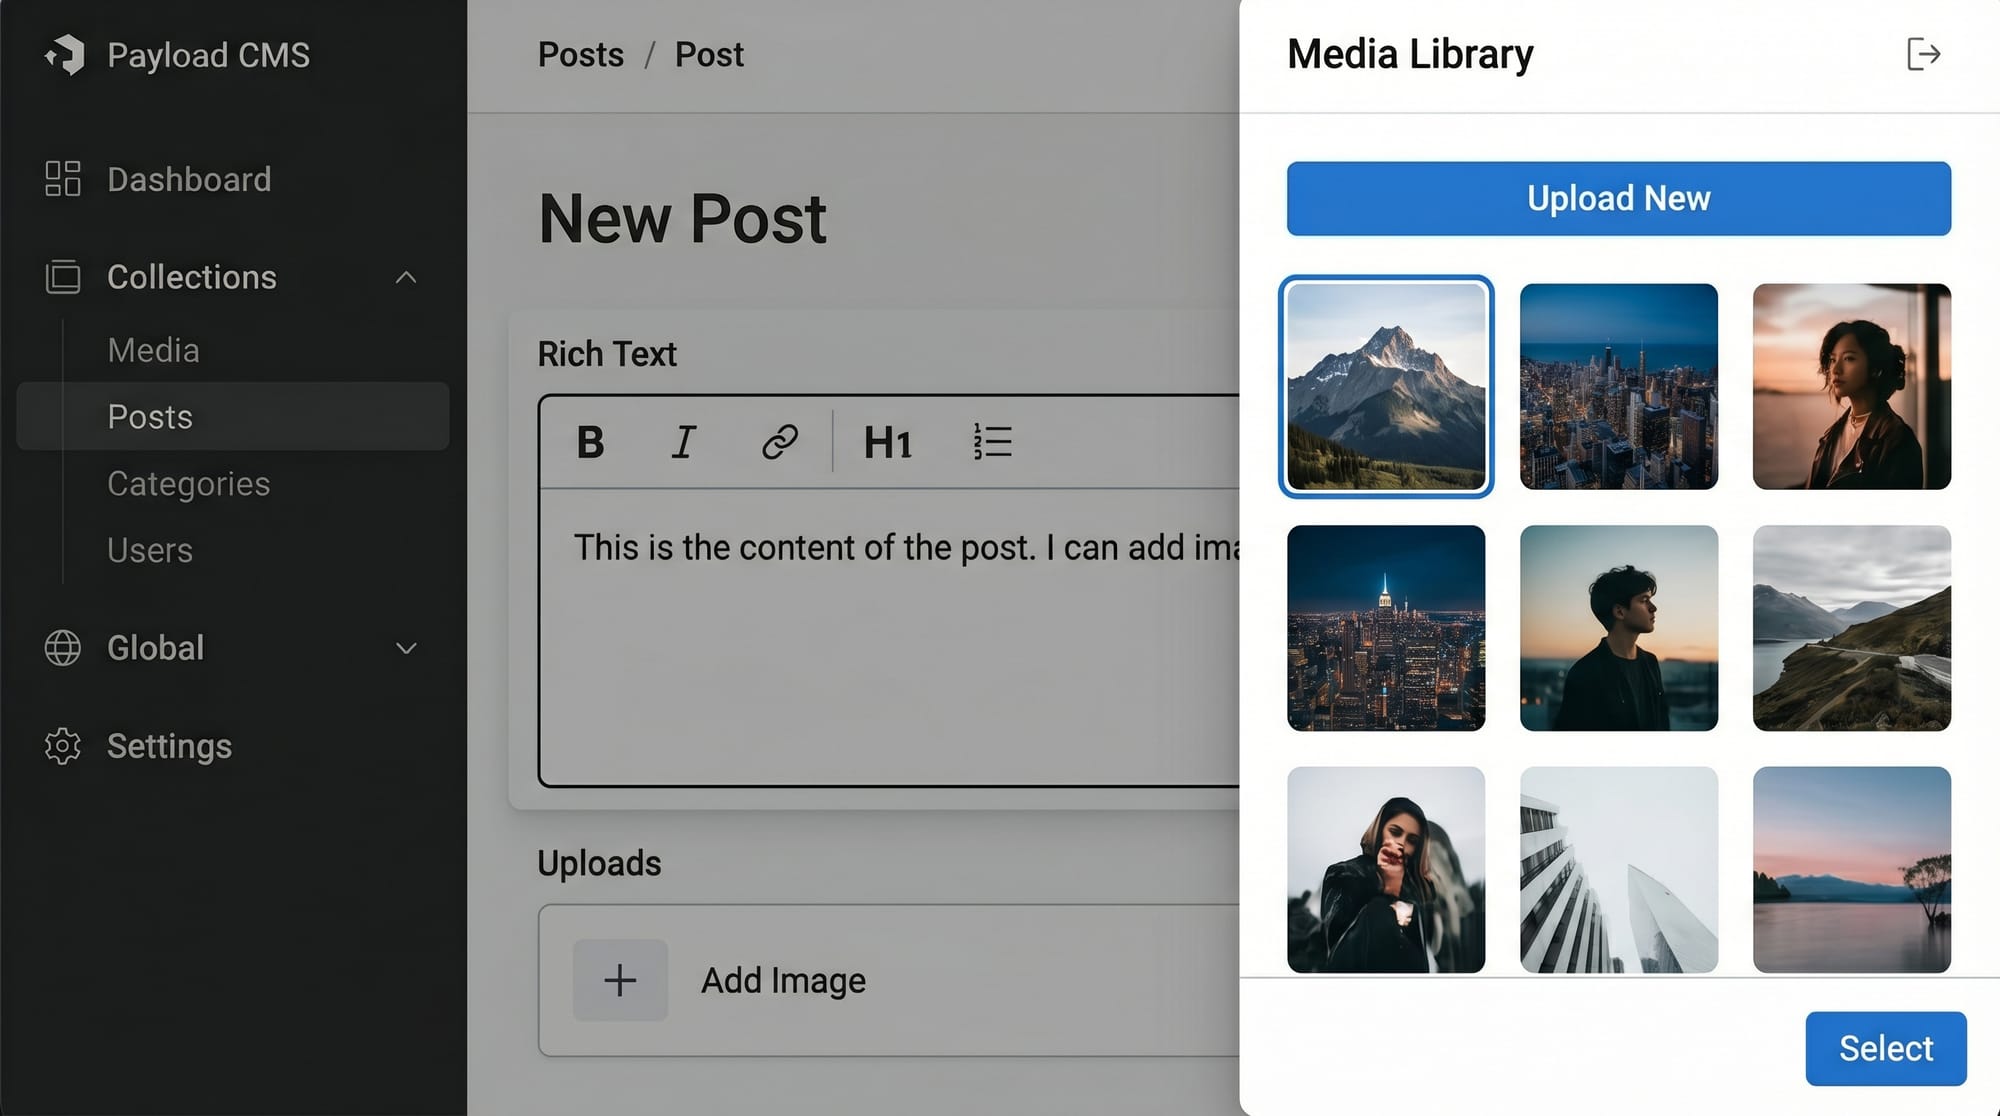Click the Upload New button

click(x=1618, y=198)
